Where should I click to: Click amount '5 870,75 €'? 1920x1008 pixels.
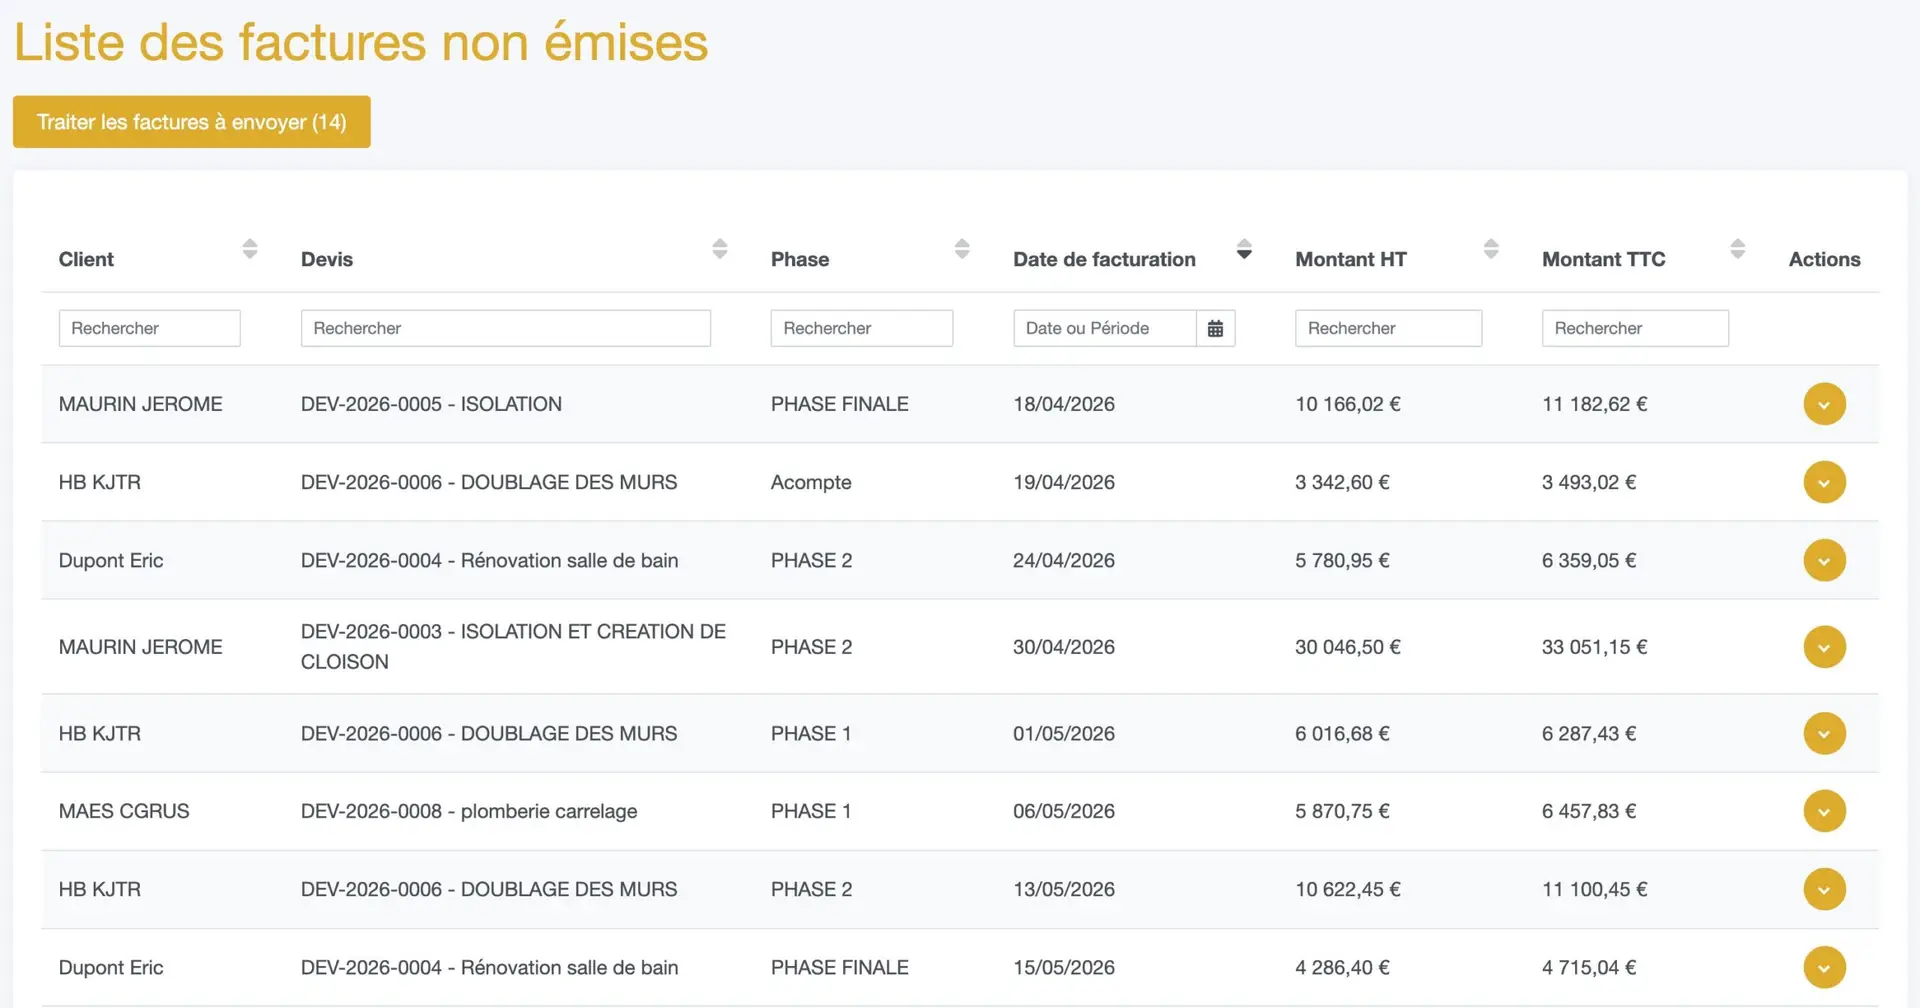click(x=1342, y=811)
